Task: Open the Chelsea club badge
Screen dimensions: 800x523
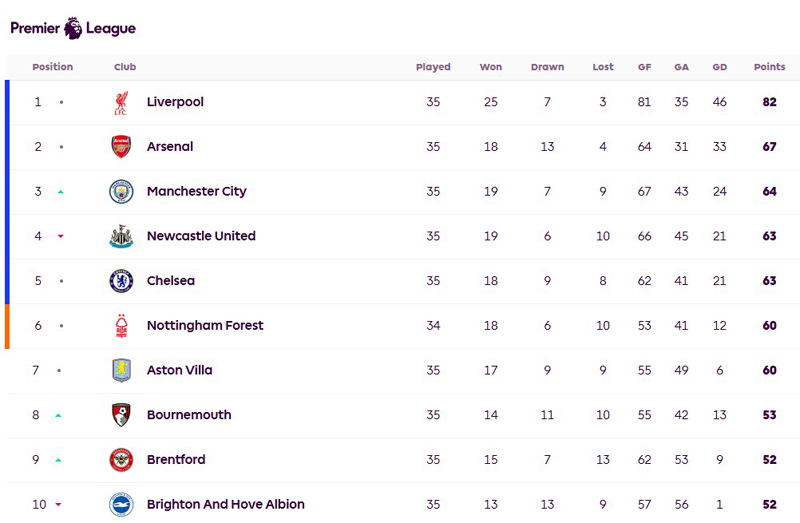Action: (x=121, y=281)
